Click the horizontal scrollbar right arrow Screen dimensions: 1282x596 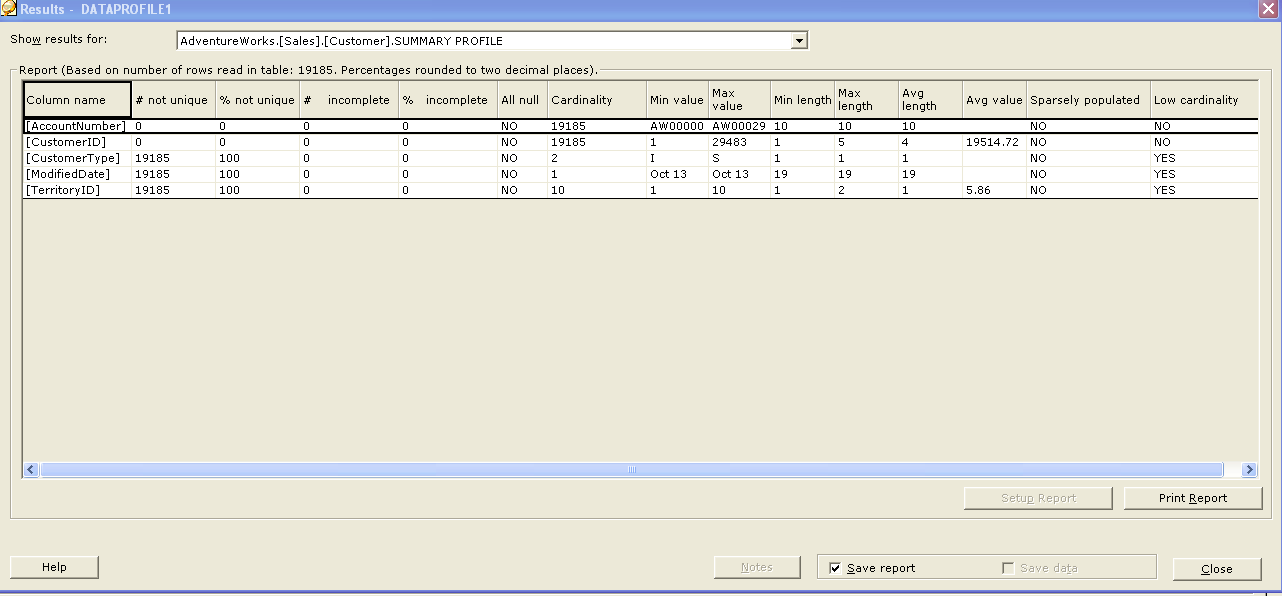coord(1249,469)
